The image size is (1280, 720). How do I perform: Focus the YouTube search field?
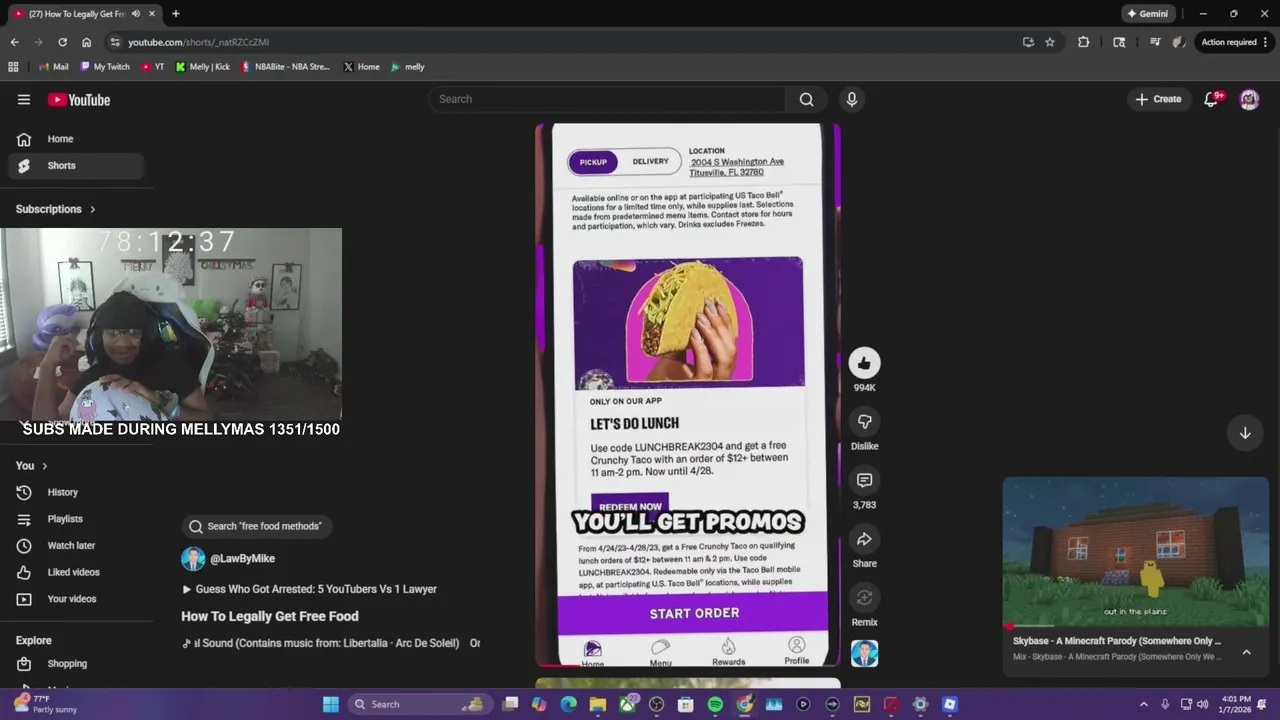(607, 99)
